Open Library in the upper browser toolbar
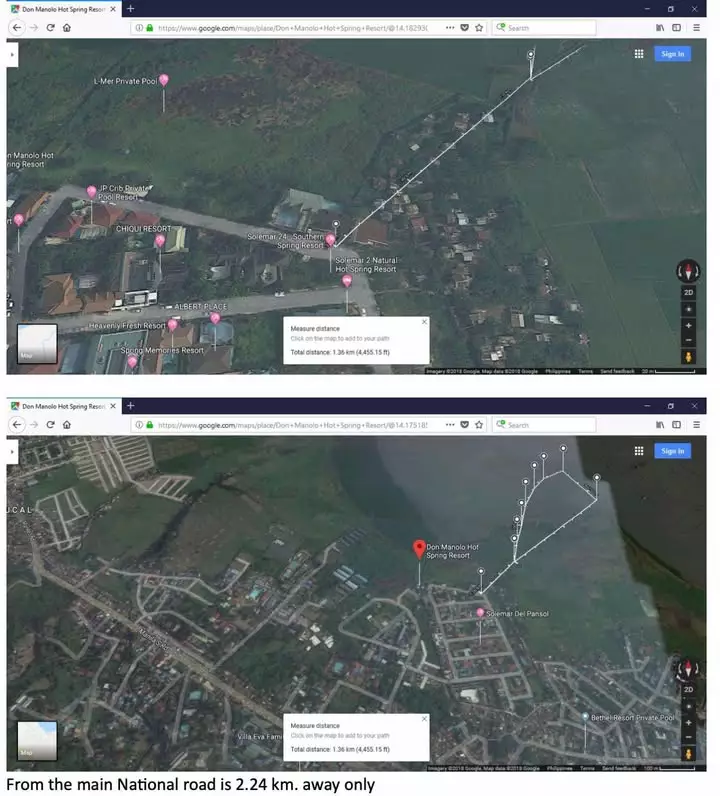720x796 pixels. (660, 28)
